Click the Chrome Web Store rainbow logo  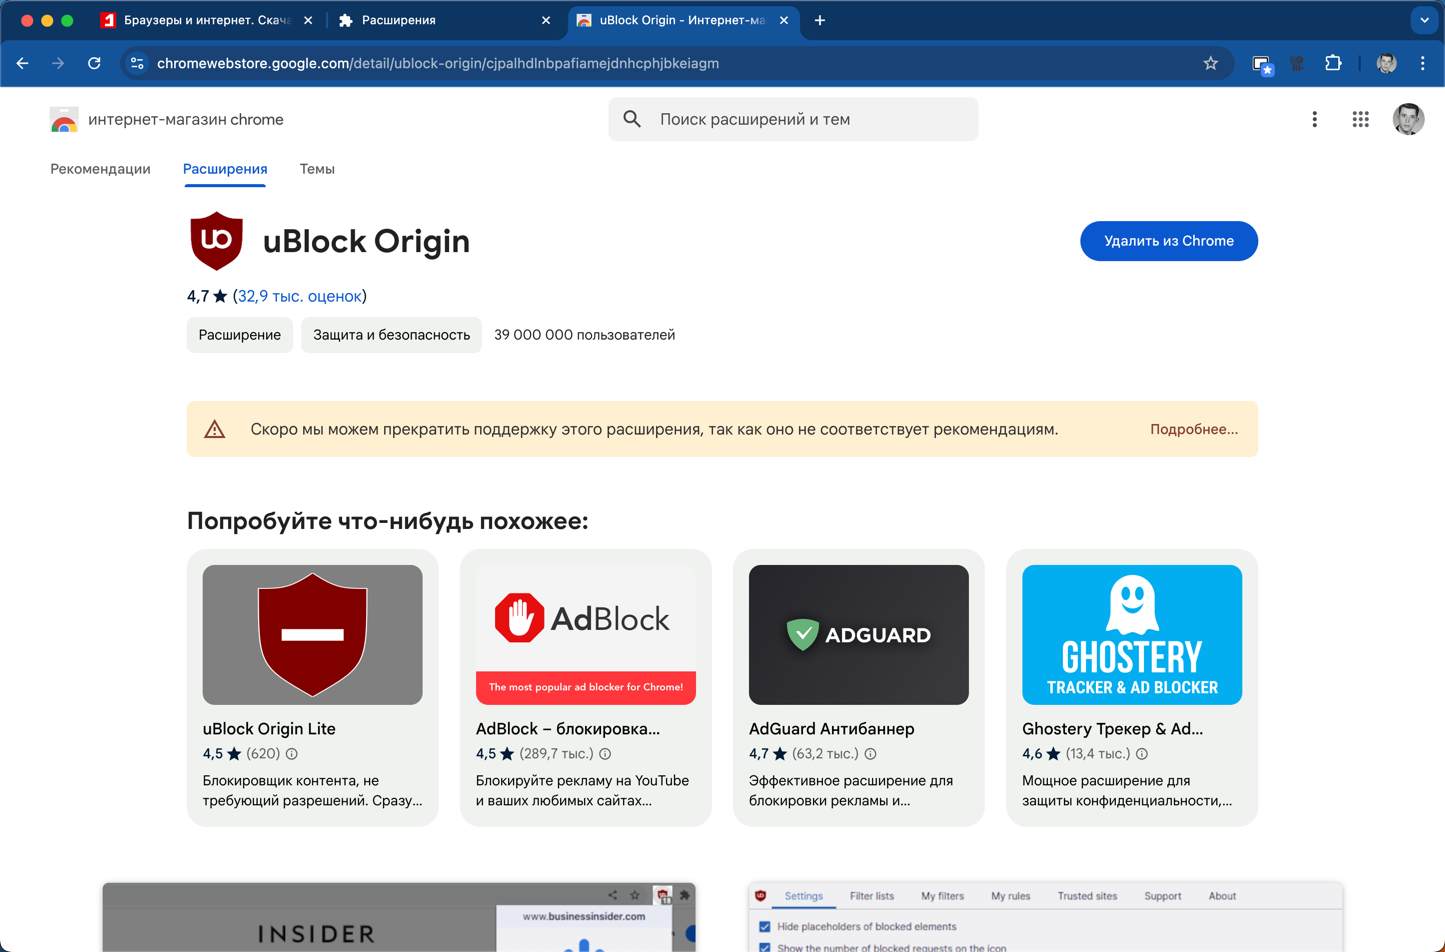point(64,120)
